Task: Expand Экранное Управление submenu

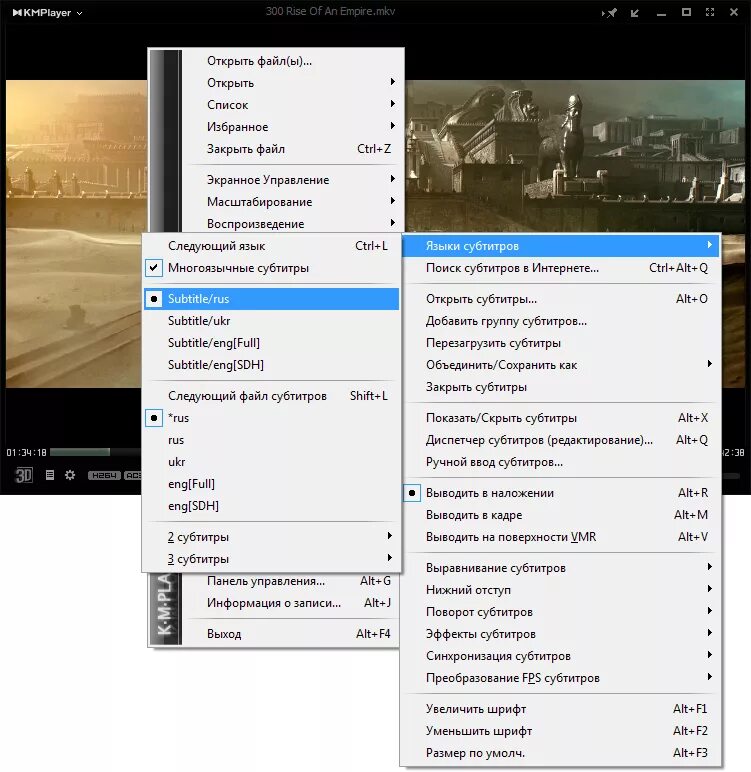Action: (x=294, y=180)
